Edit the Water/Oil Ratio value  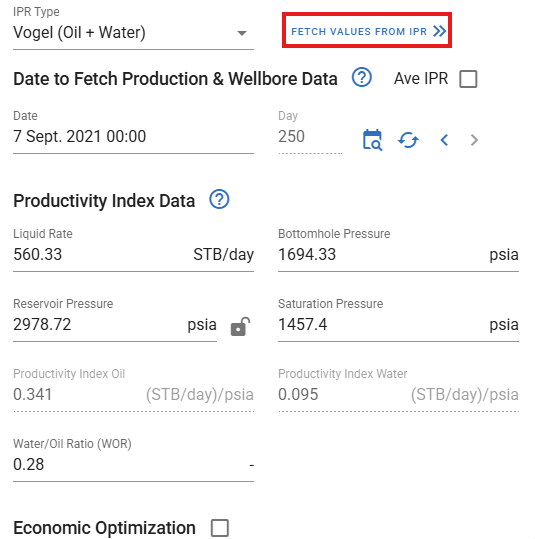[133, 465]
